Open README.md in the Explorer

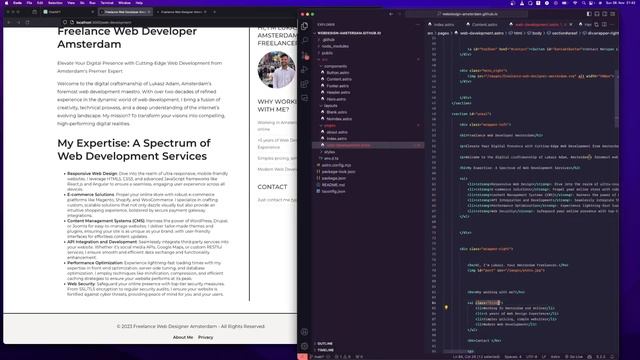(x=333, y=185)
